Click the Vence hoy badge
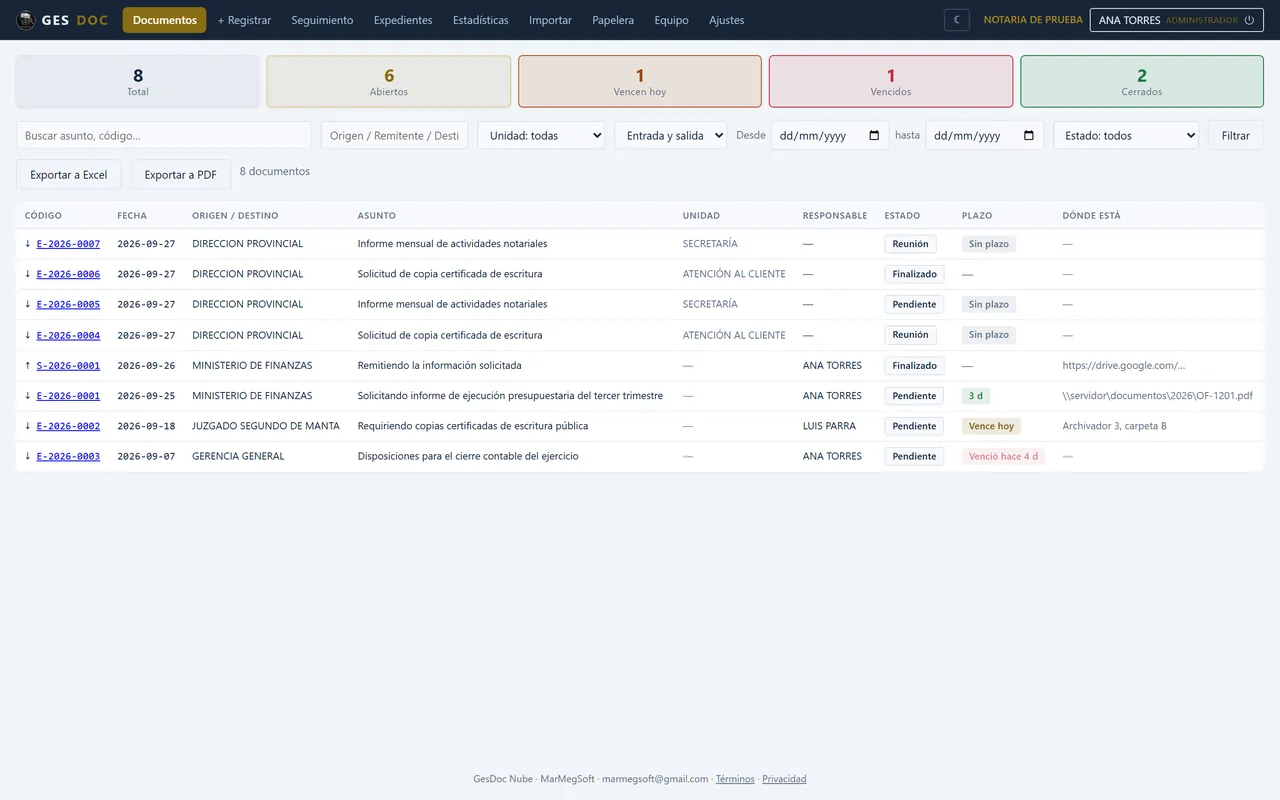Image resolution: width=1280 pixels, height=800 pixels. coord(991,426)
